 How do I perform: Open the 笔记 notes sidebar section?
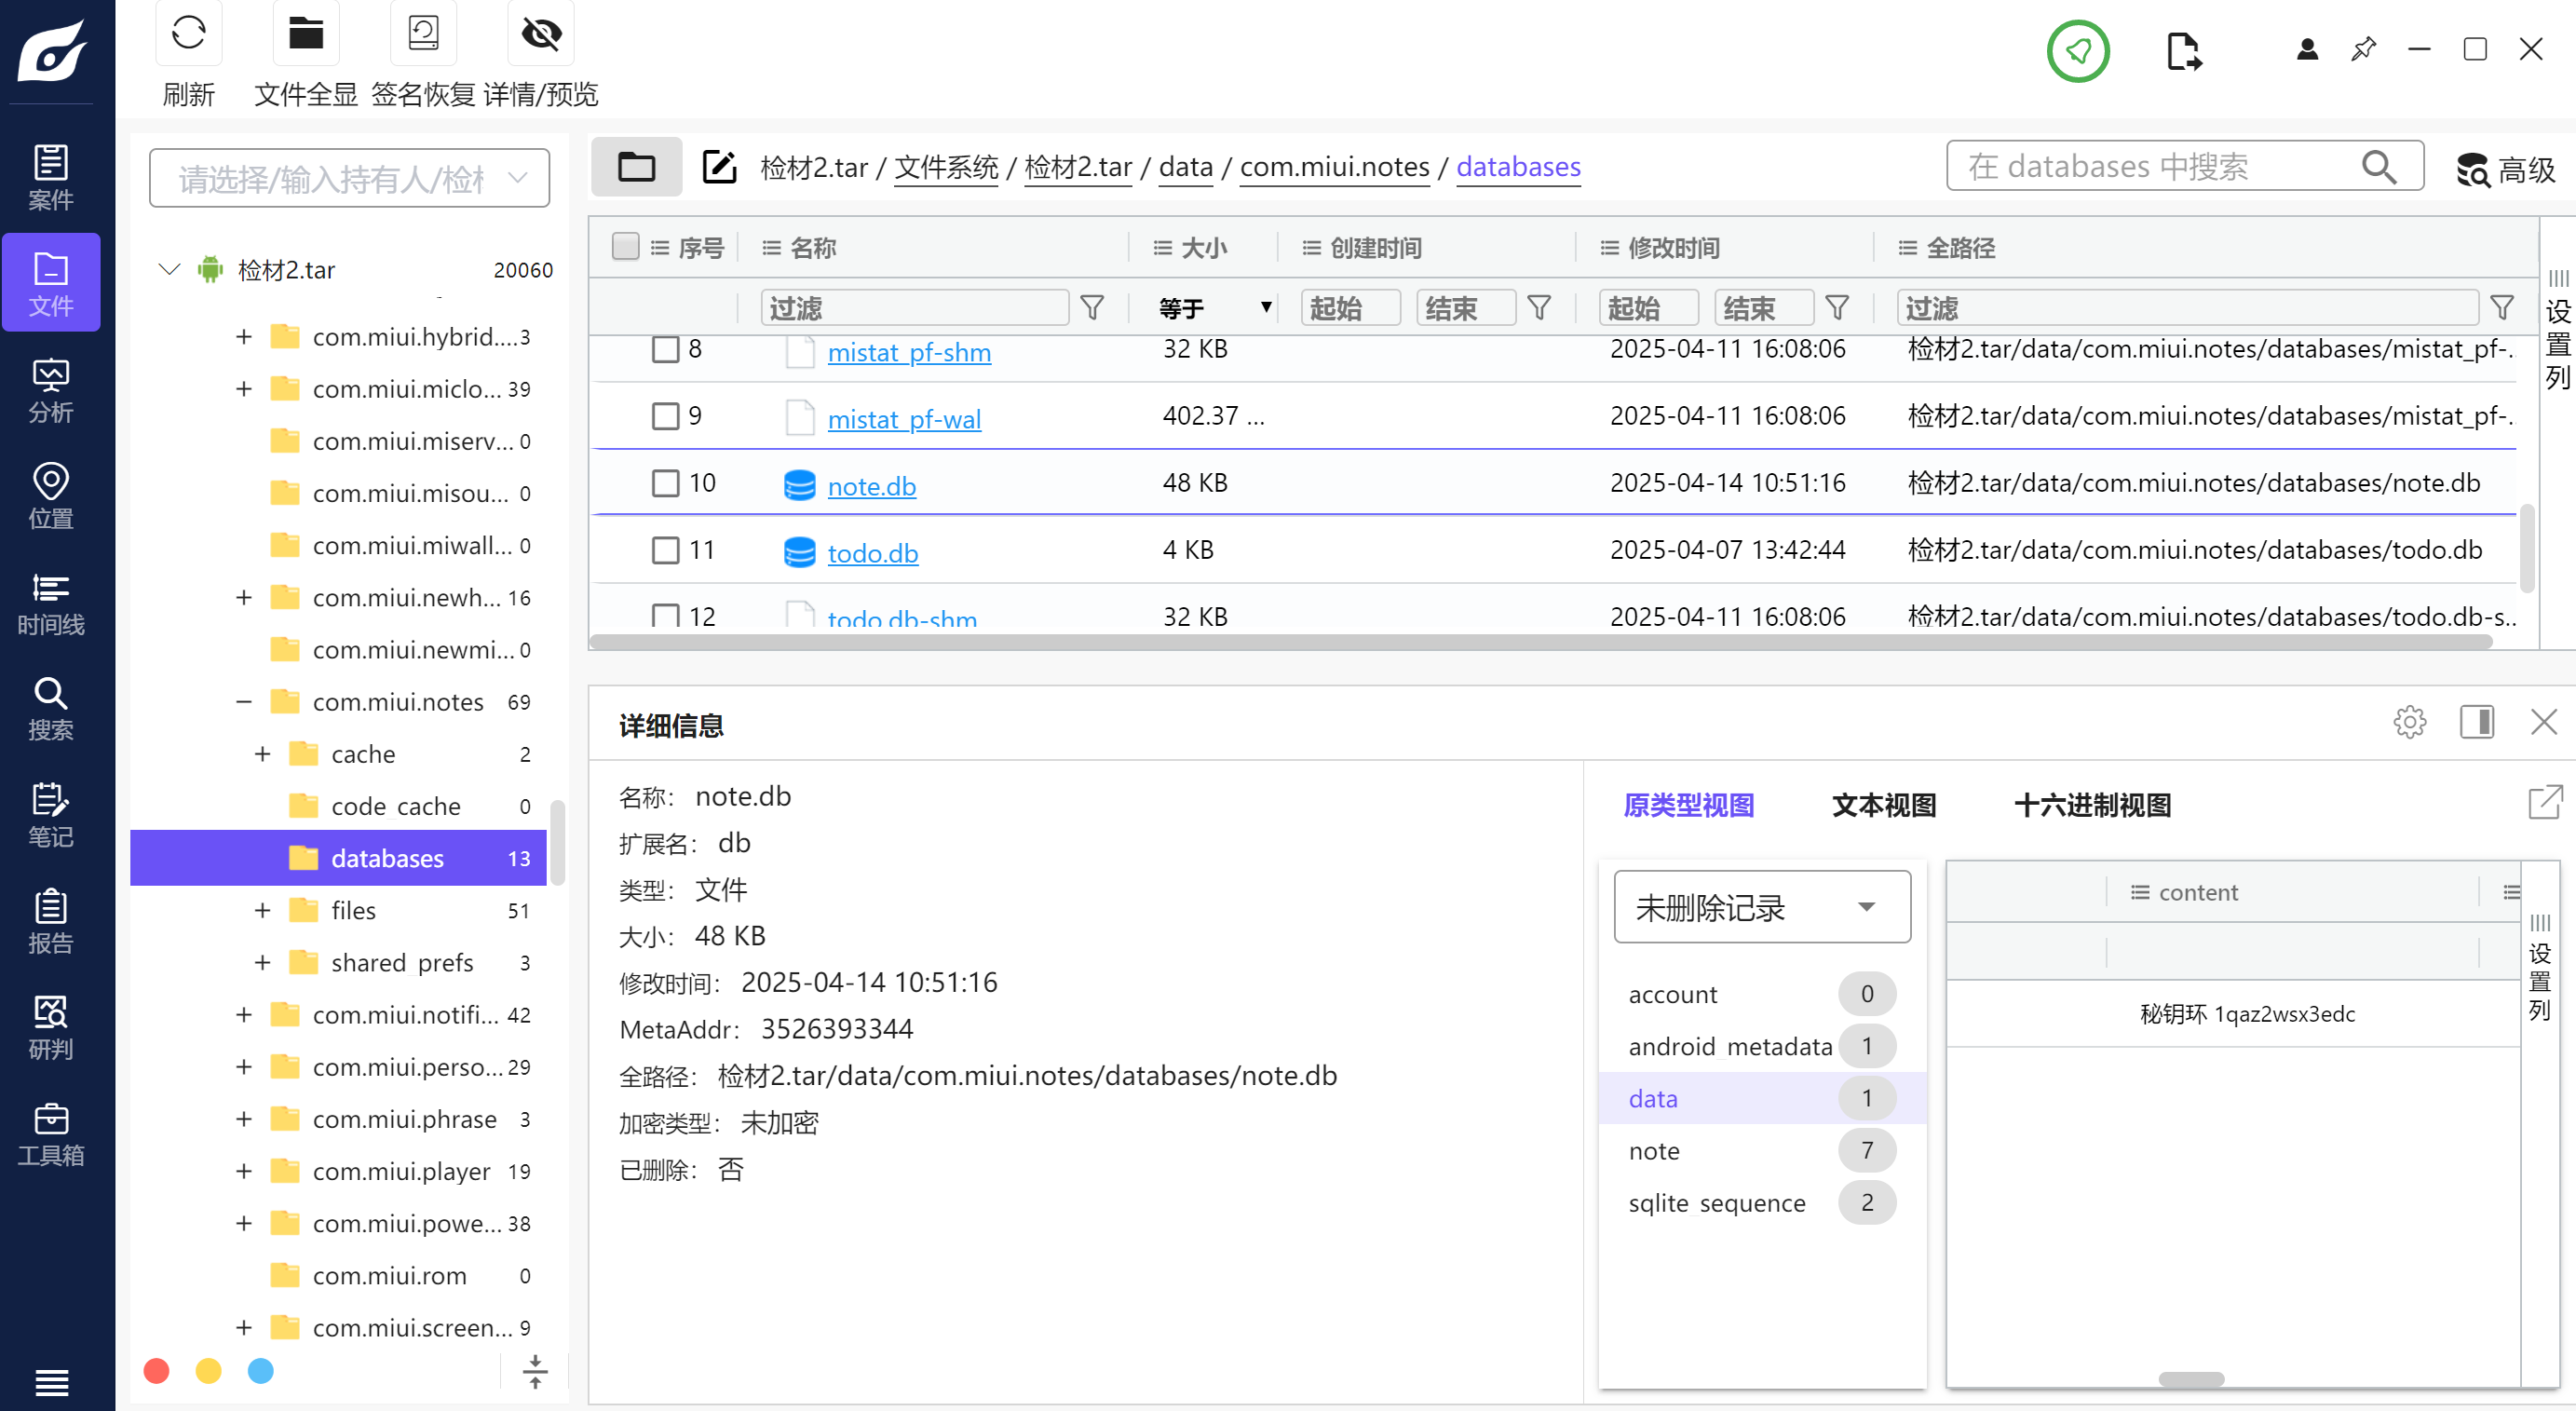[x=51, y=814]
